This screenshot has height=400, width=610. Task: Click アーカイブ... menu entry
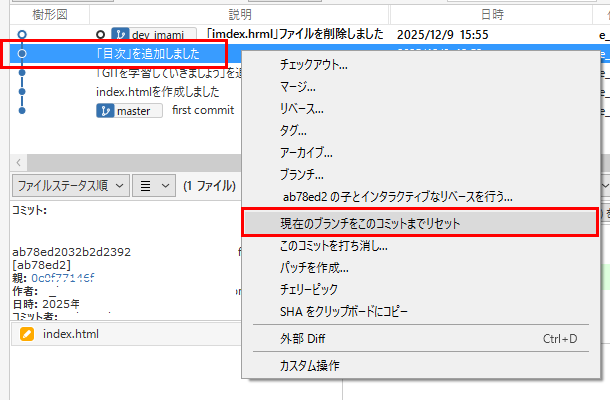(x=307, y=152)
